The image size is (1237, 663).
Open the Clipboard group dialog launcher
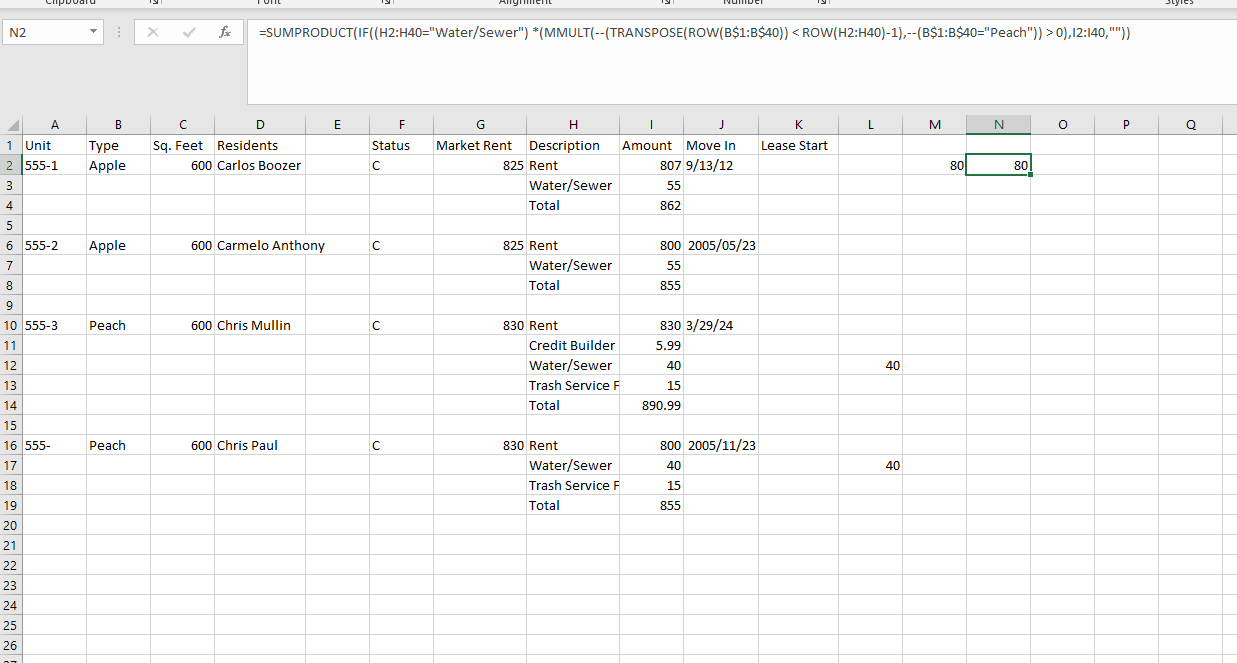153,3
